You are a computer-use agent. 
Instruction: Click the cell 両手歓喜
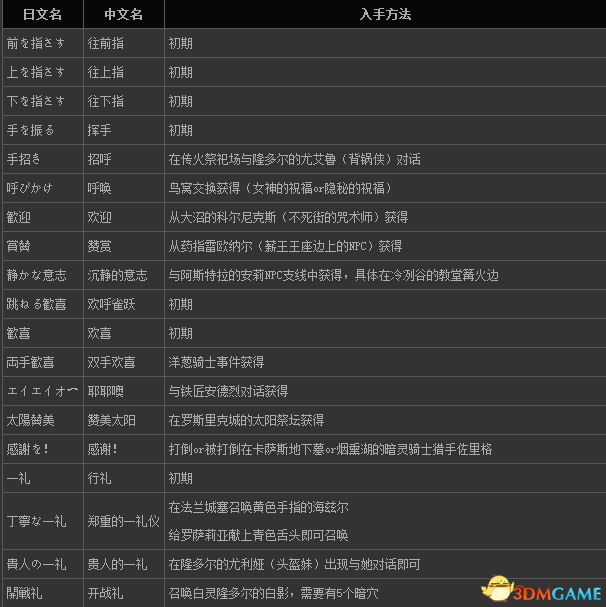click(43, 362)
